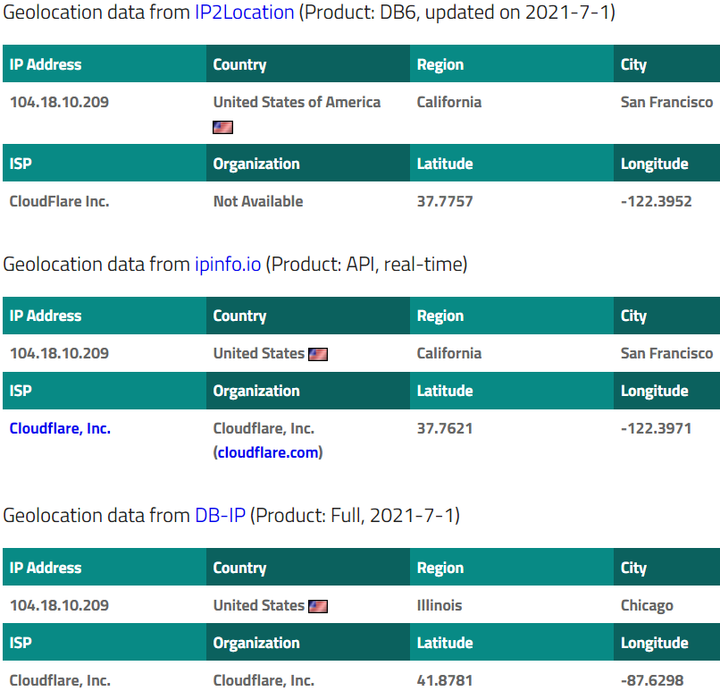Click the ipinfo.io heading's Product: API text
Screen dimensions: 720x691
322,264
